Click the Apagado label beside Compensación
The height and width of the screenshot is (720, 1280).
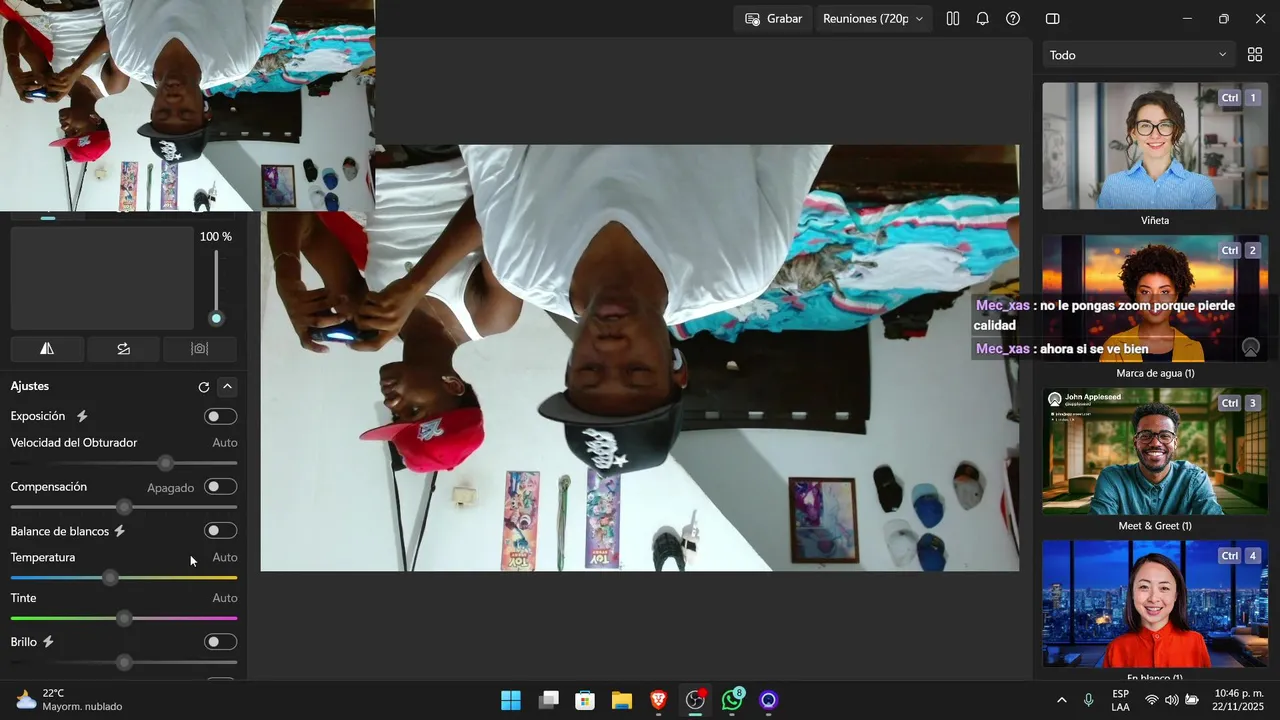pyautogui.click(x=171, y=488)
